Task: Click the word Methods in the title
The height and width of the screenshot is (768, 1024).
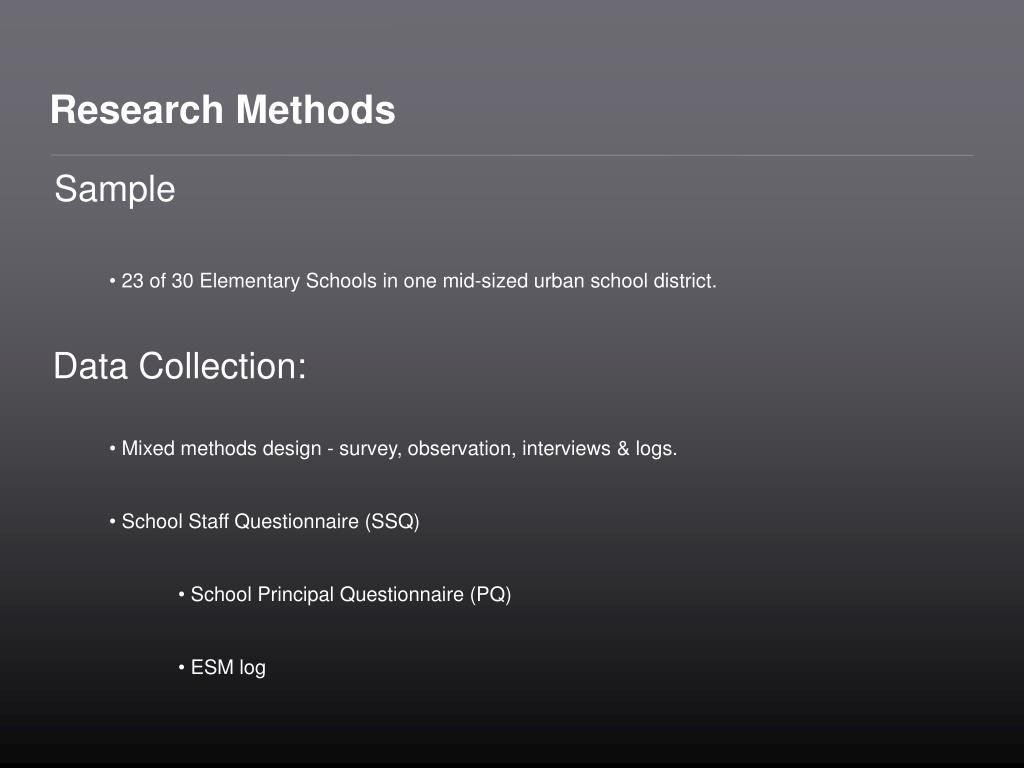Action: 315,110
